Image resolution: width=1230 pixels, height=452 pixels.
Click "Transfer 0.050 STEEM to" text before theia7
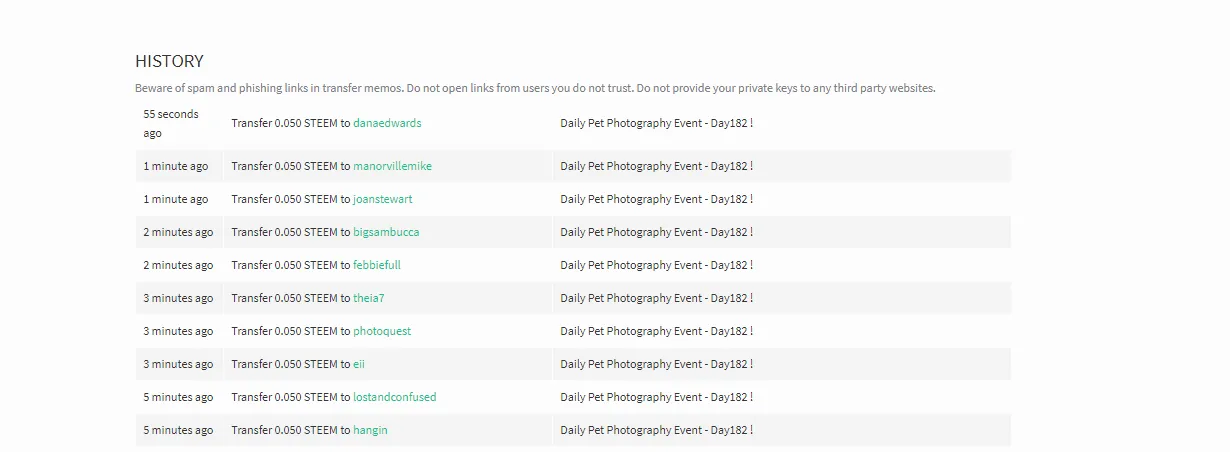290,298
